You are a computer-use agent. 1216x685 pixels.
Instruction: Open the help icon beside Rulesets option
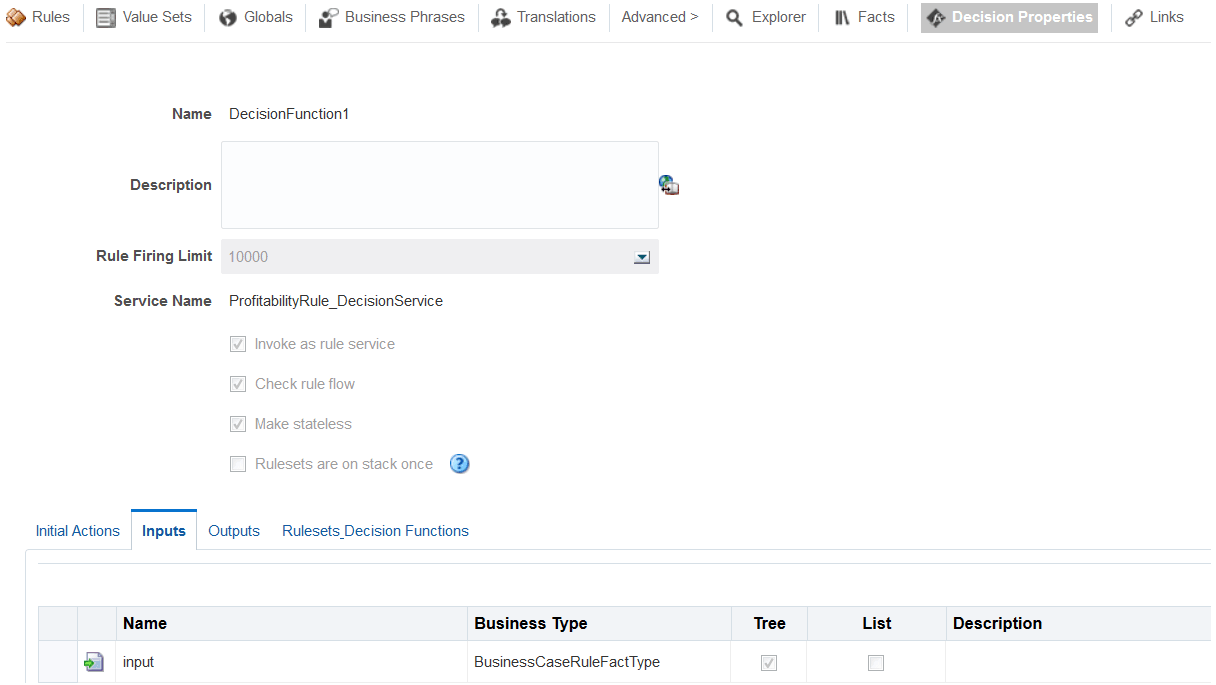(x=459, y=464)
